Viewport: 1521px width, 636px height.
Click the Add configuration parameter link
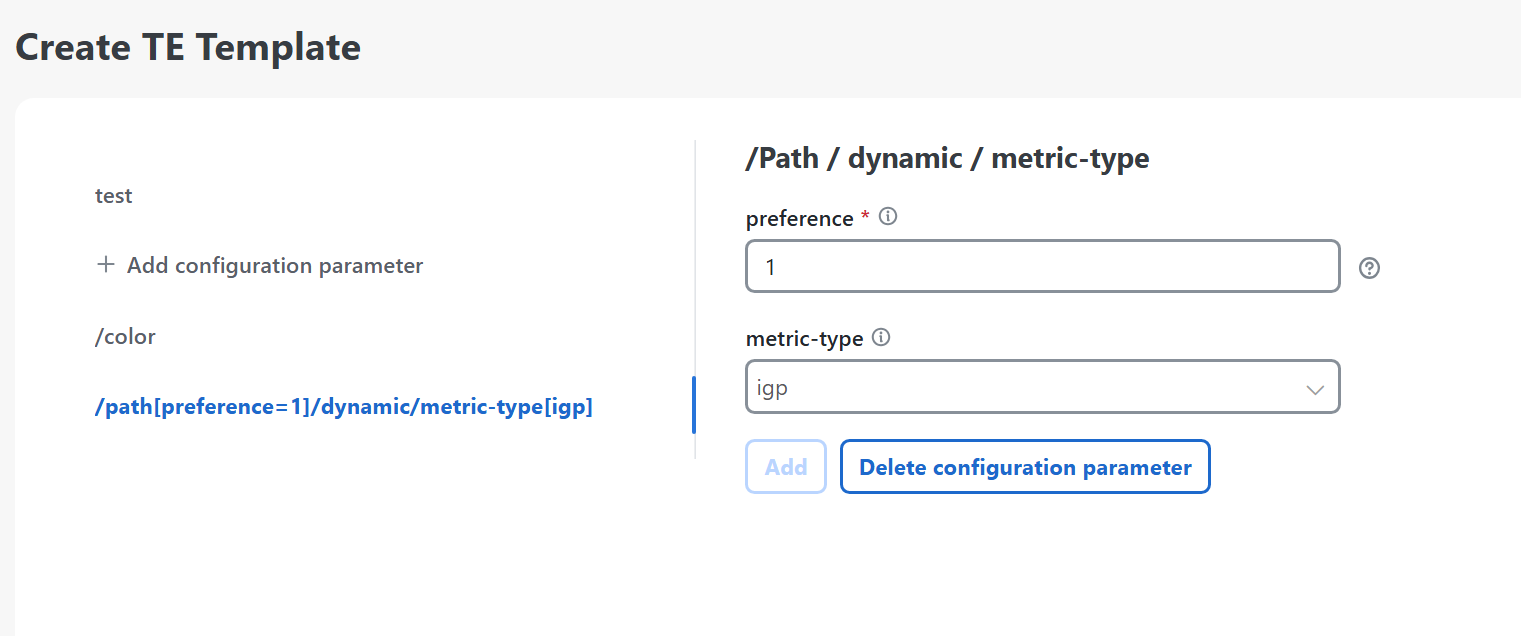coord(274,266)
